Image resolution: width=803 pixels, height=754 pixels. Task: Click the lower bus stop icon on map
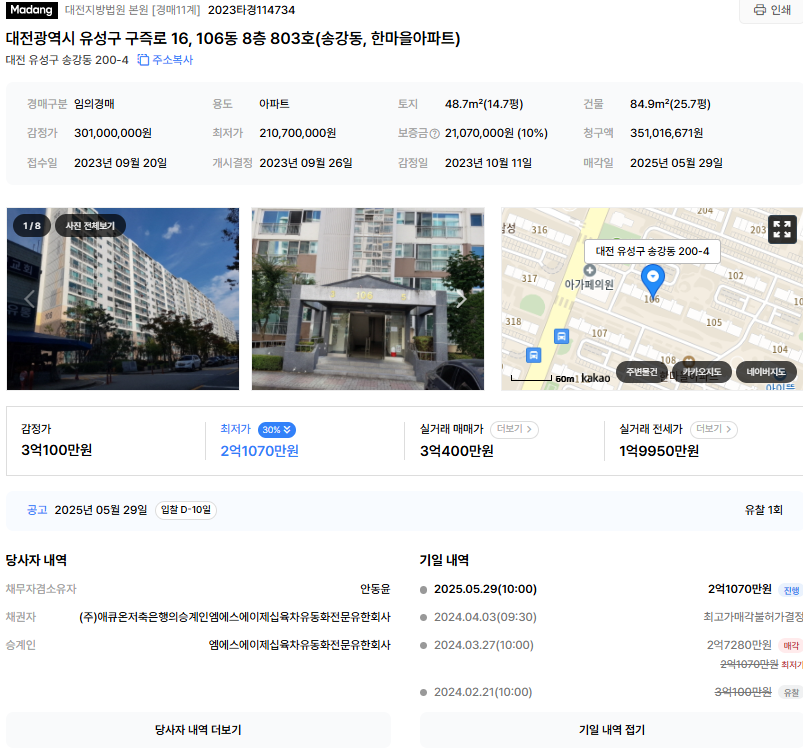533,355
